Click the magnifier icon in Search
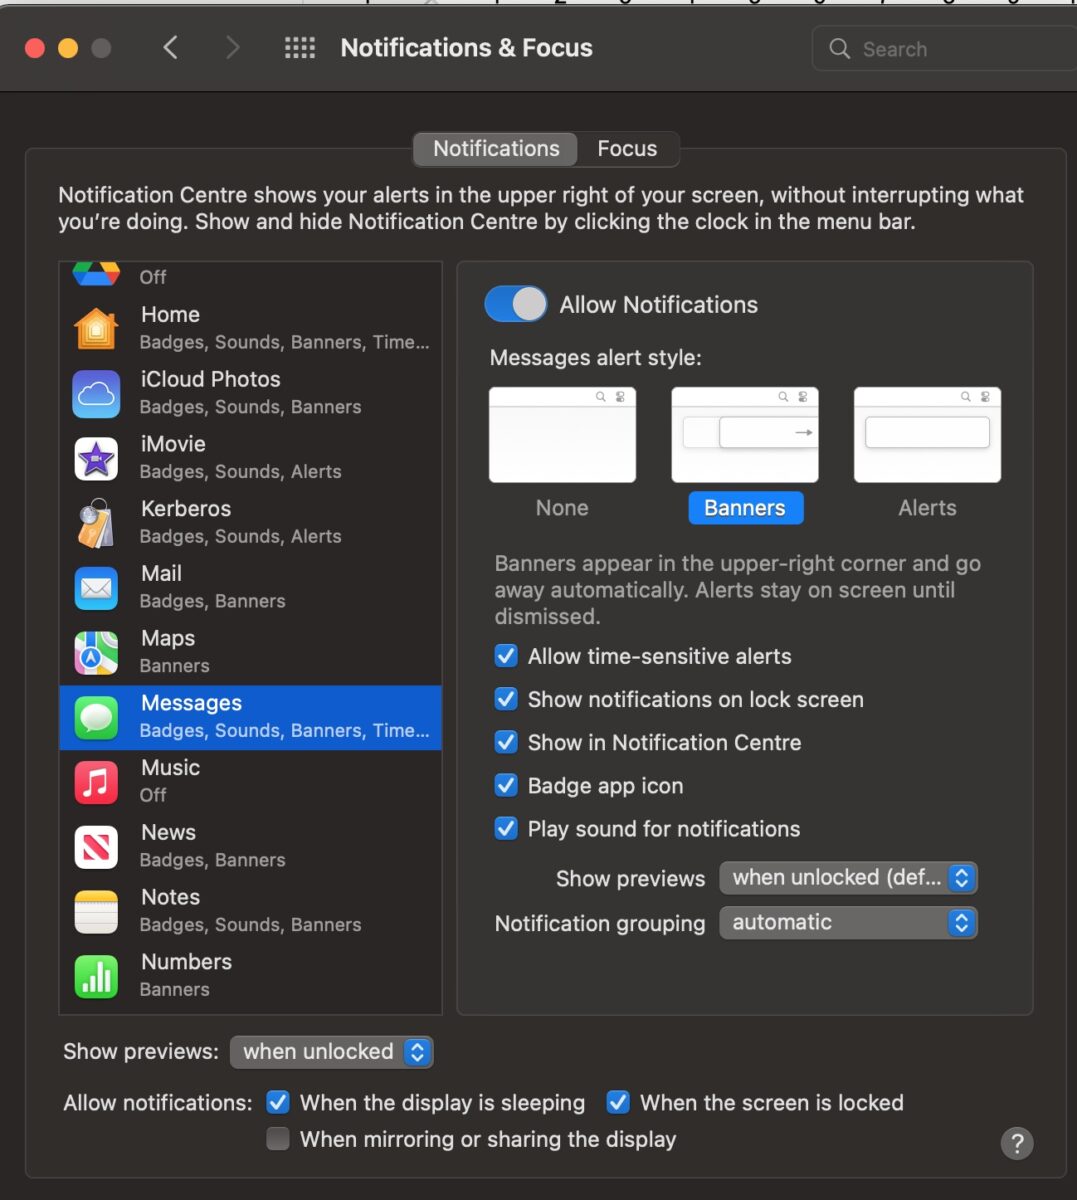The height and width of the screenshot is (1200, 1077). 840,48
